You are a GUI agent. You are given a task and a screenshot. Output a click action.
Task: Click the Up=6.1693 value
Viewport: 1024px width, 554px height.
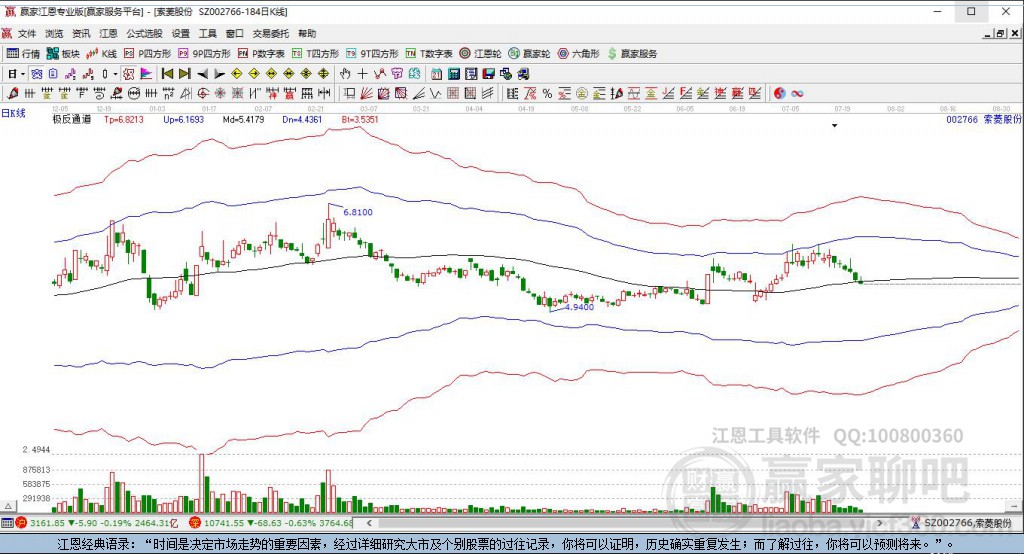pyautogui.click(x=184, y=120)
